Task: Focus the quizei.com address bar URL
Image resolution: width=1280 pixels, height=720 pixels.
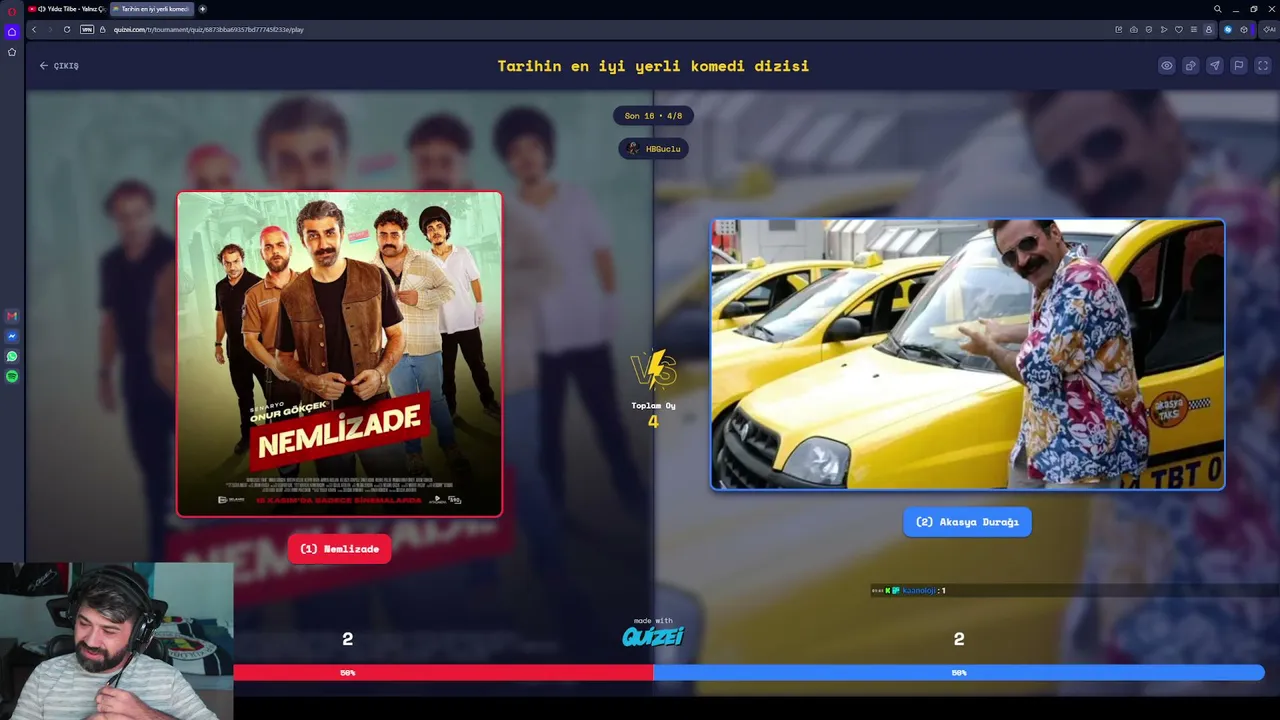Action: click(x=209, y=29)
